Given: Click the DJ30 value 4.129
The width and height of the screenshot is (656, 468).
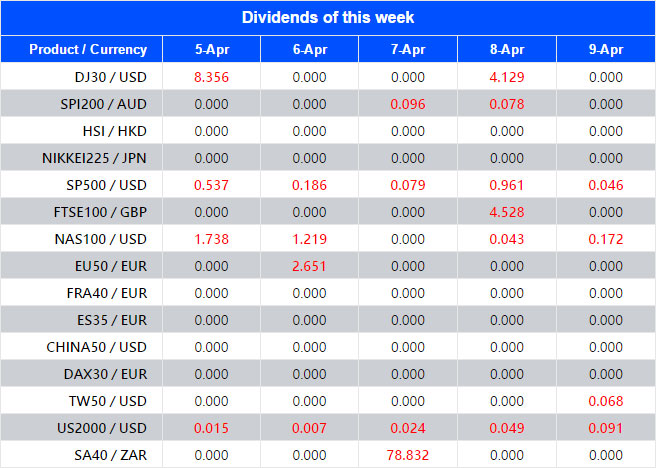Looking at the screenshot, I should point(506,76).
